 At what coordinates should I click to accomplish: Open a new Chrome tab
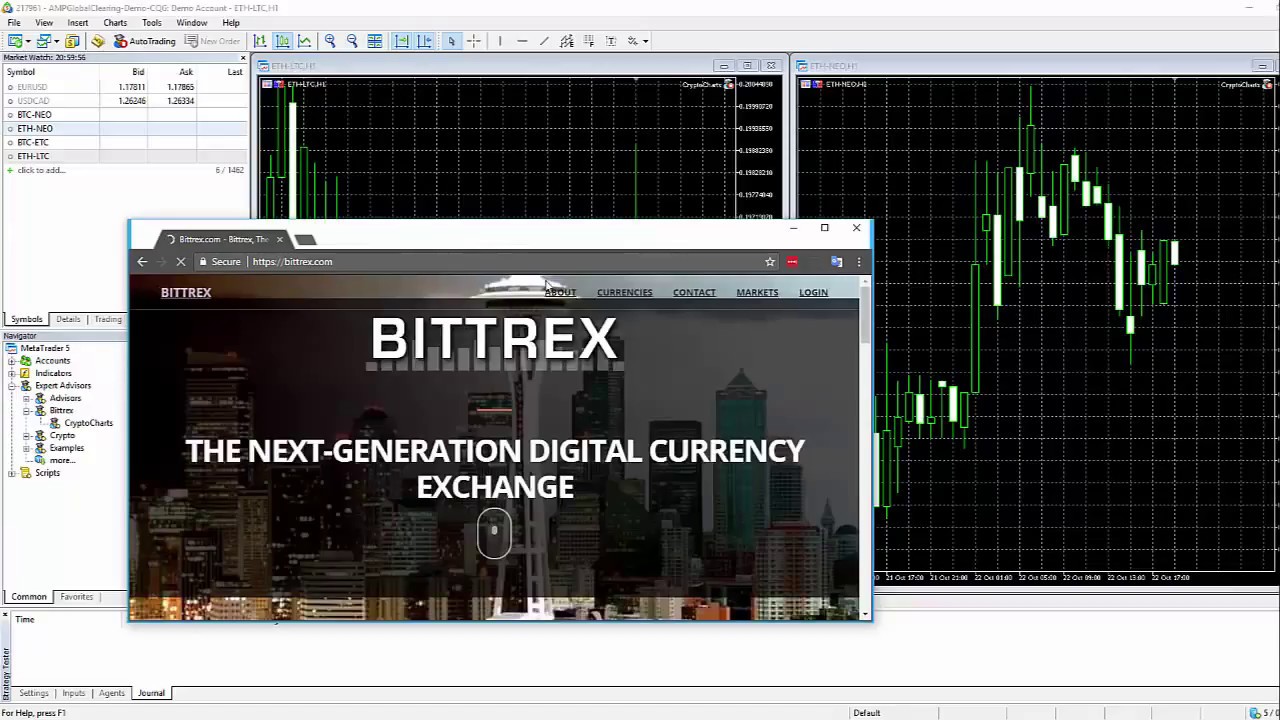[306, 240]
